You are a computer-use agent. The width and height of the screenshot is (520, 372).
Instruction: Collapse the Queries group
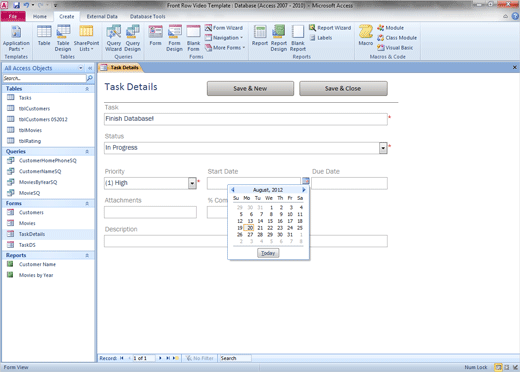tap(87, 151)
